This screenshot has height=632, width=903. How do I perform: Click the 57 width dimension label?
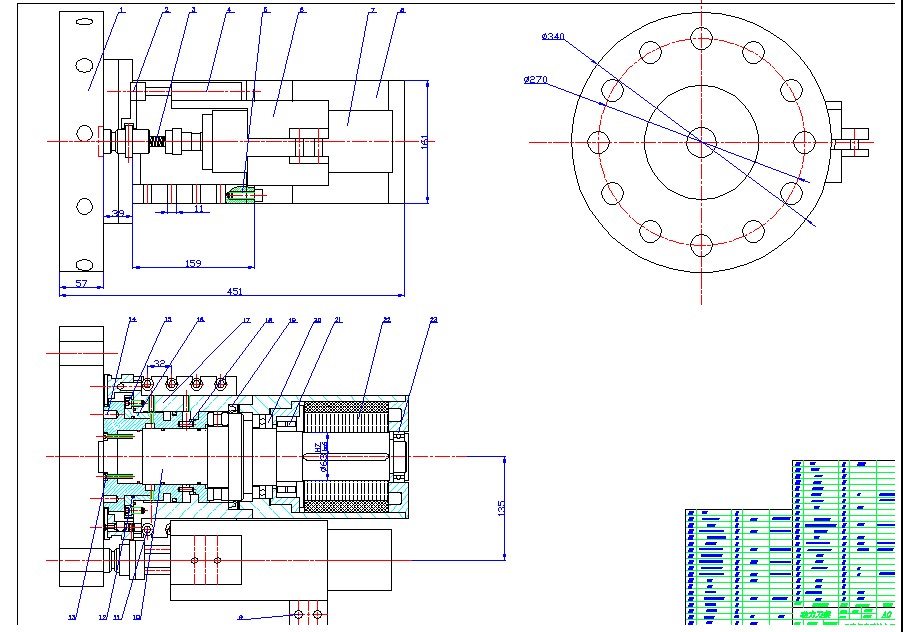click(x=82, y=284)
